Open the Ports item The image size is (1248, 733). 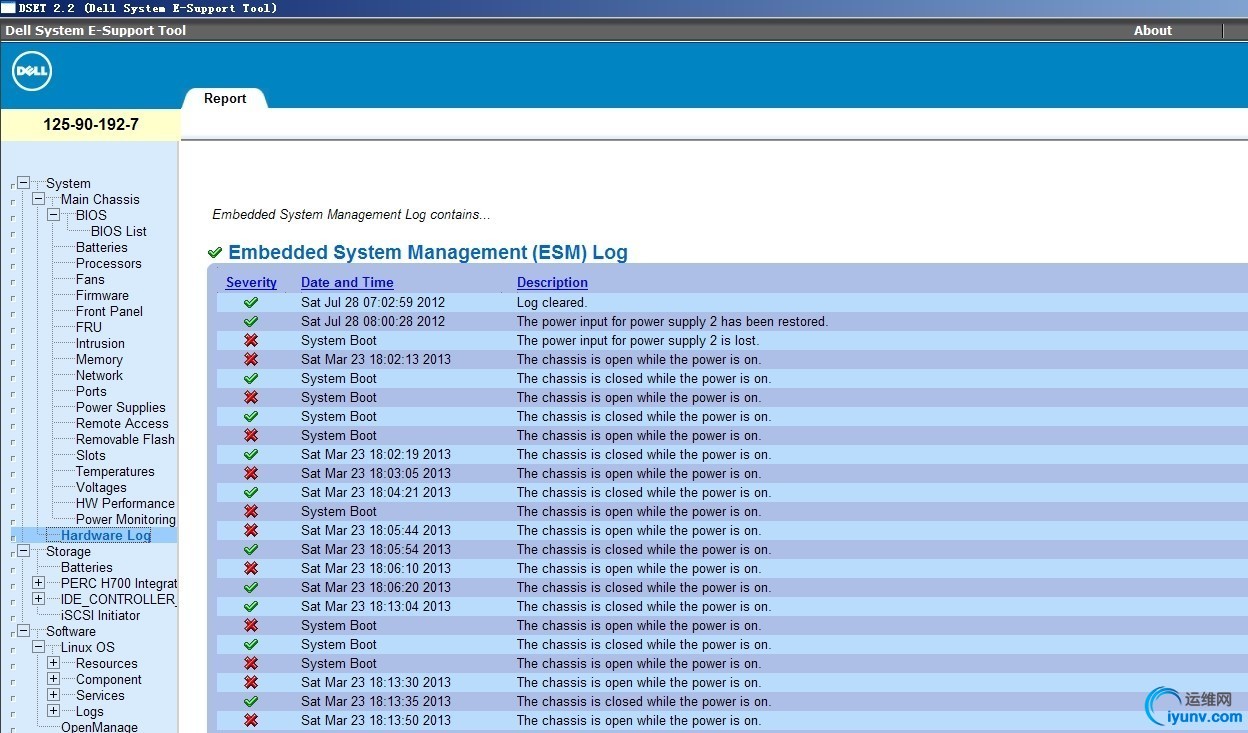[x=91, y=391]
